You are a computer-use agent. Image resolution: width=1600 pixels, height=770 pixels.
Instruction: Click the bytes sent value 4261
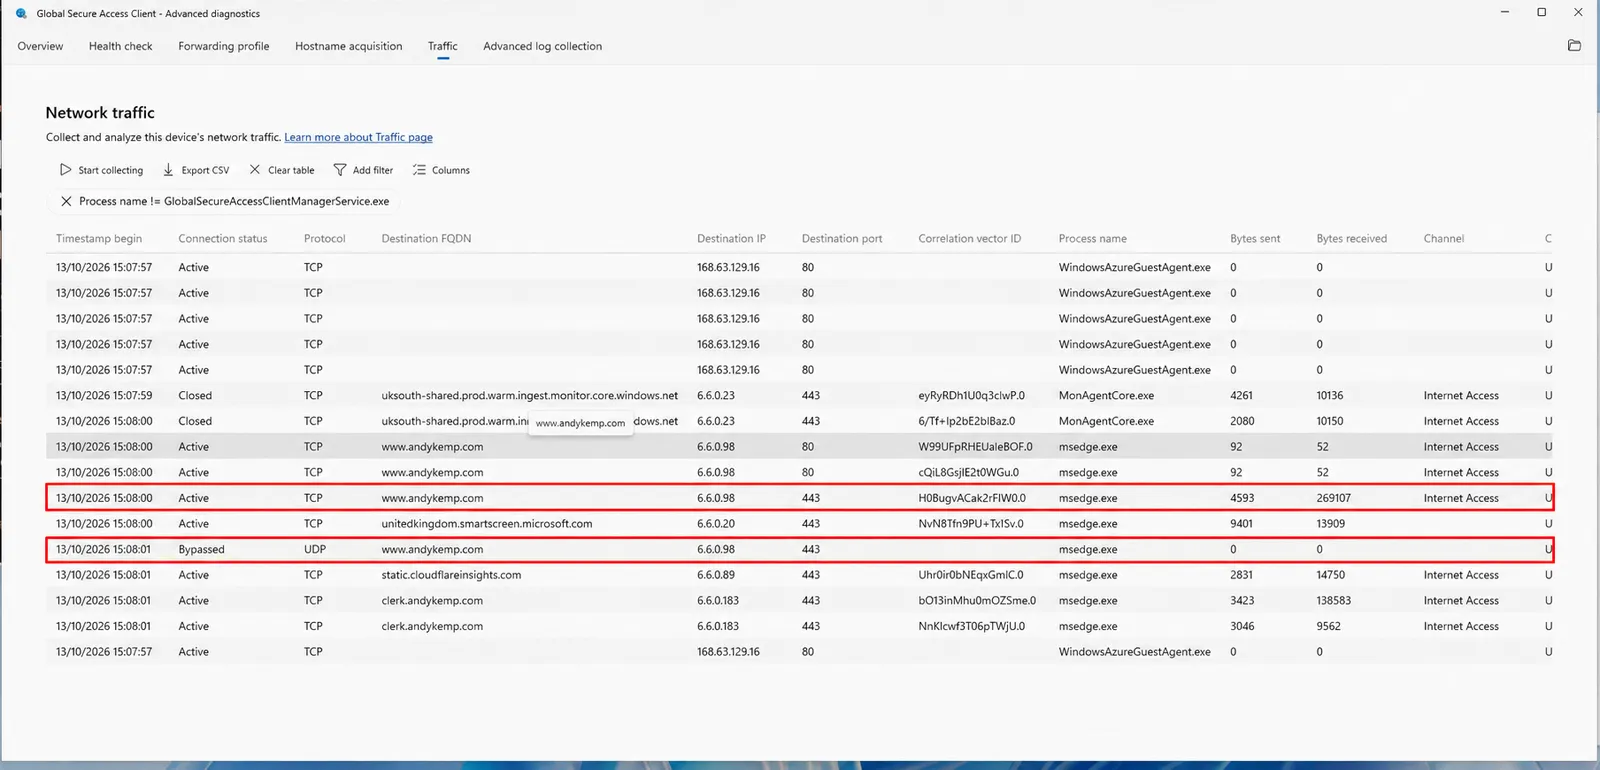[x=1242, y=396]
